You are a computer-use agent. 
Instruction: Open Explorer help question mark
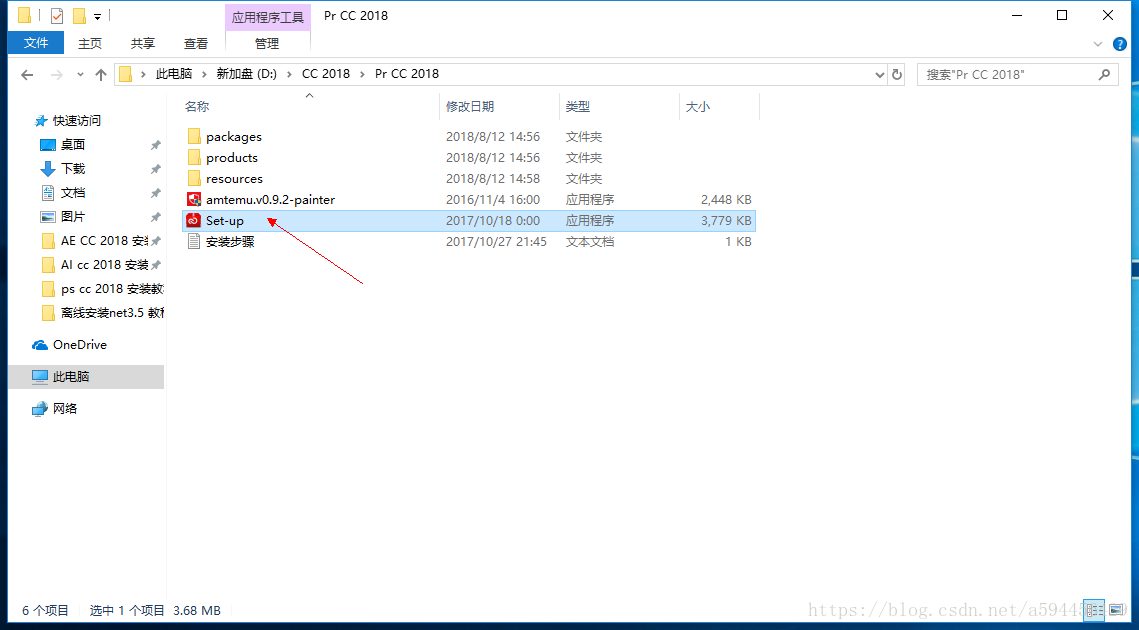coord(1120,44)
